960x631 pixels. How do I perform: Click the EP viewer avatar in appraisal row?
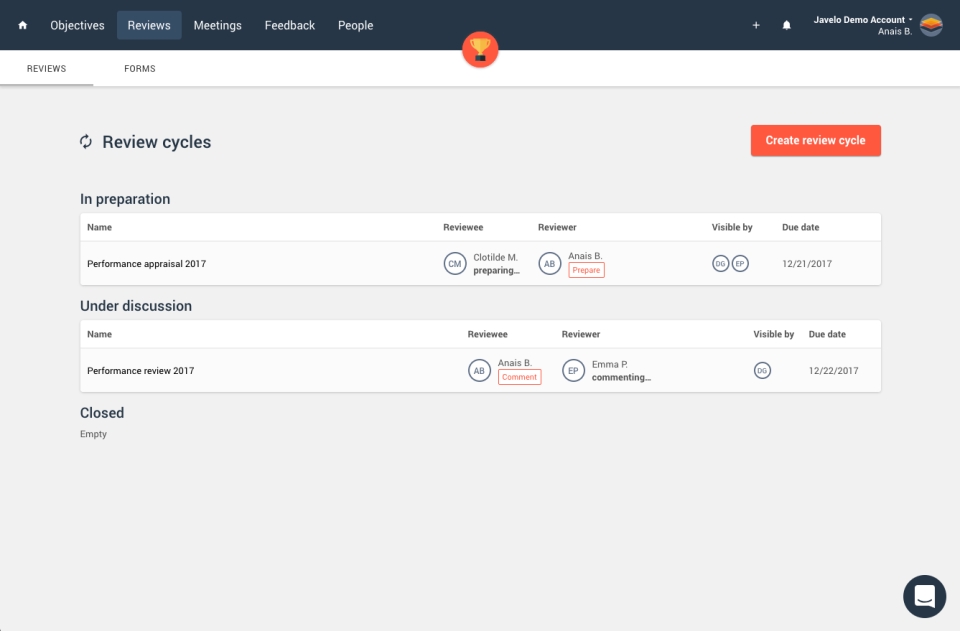click(740, 263)
